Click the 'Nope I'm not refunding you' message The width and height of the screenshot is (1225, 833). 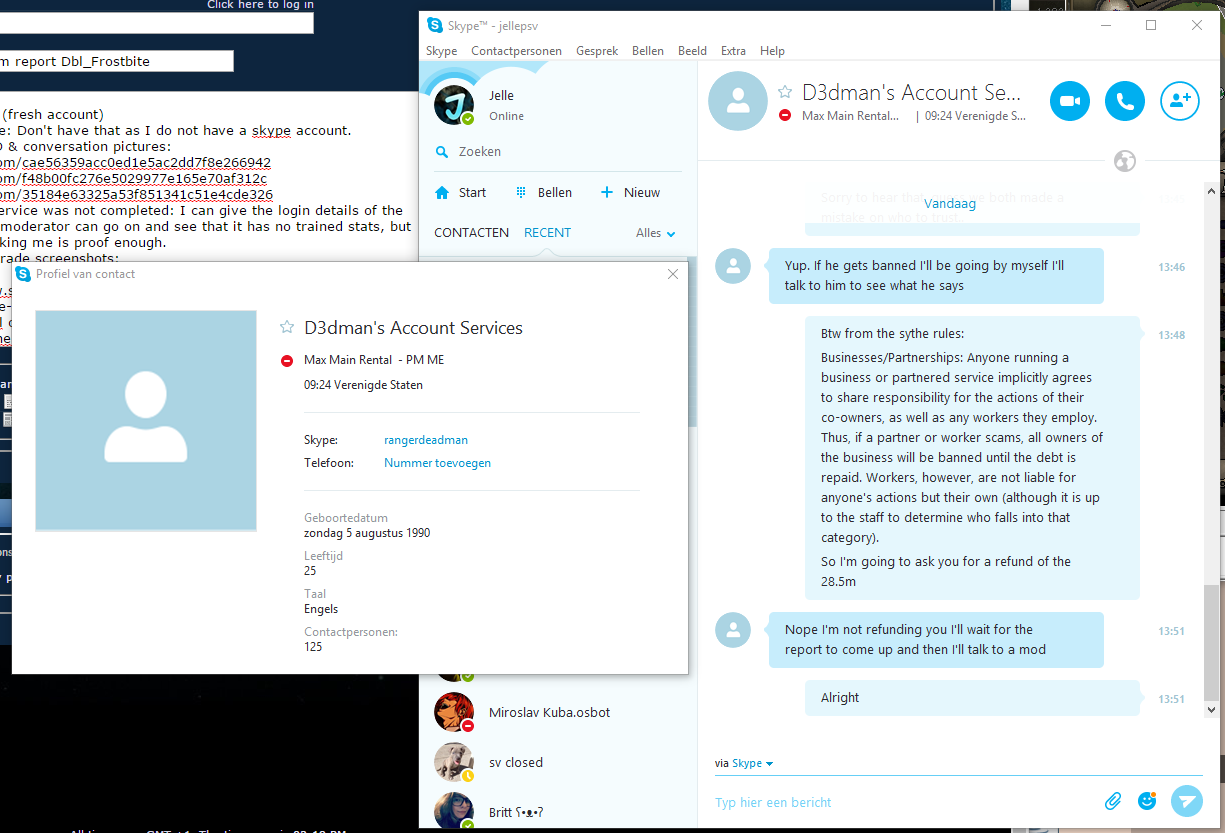point(936,640)
